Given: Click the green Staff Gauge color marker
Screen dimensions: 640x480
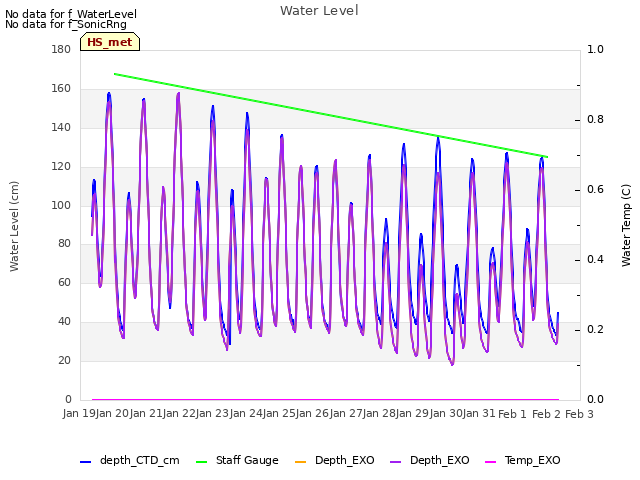Looking at the screenshot, I should pyautogui.click(x=202, y=462).
